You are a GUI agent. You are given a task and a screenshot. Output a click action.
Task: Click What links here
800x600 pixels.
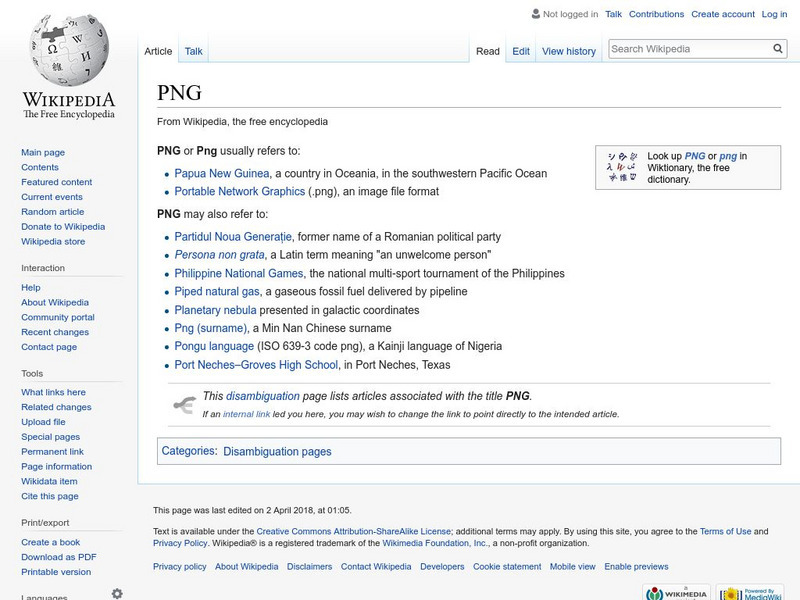[53, 392]
